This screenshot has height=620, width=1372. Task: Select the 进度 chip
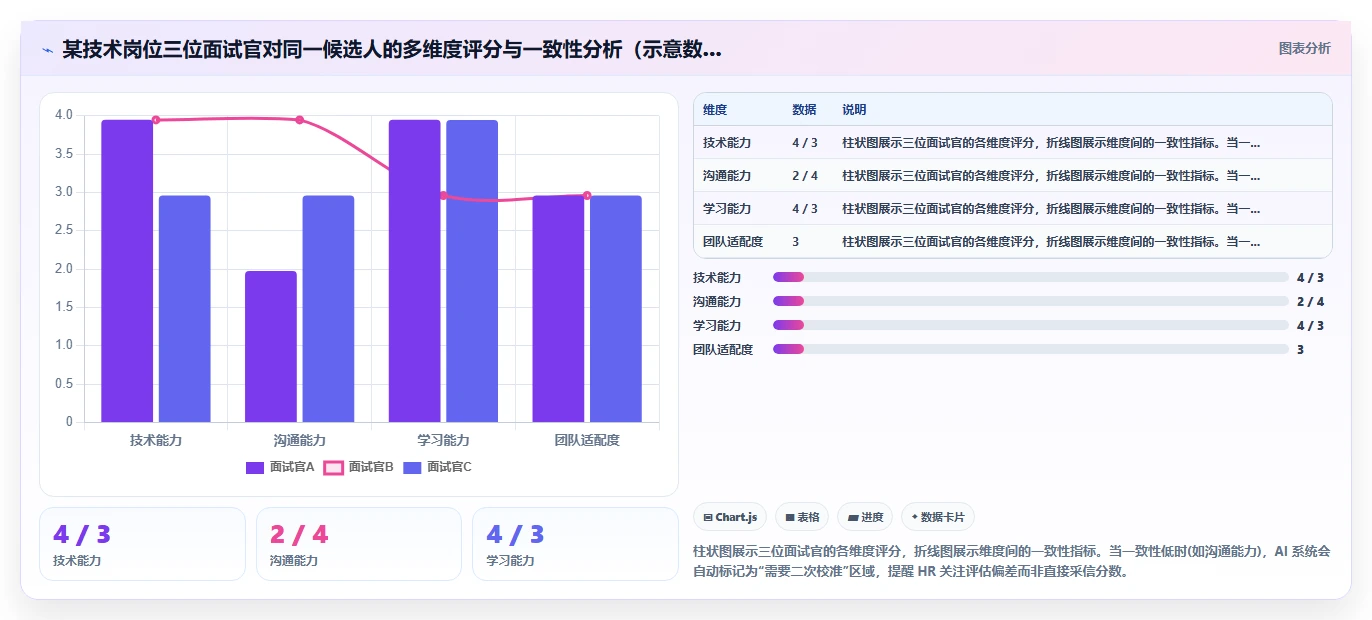tap(865, 517)
